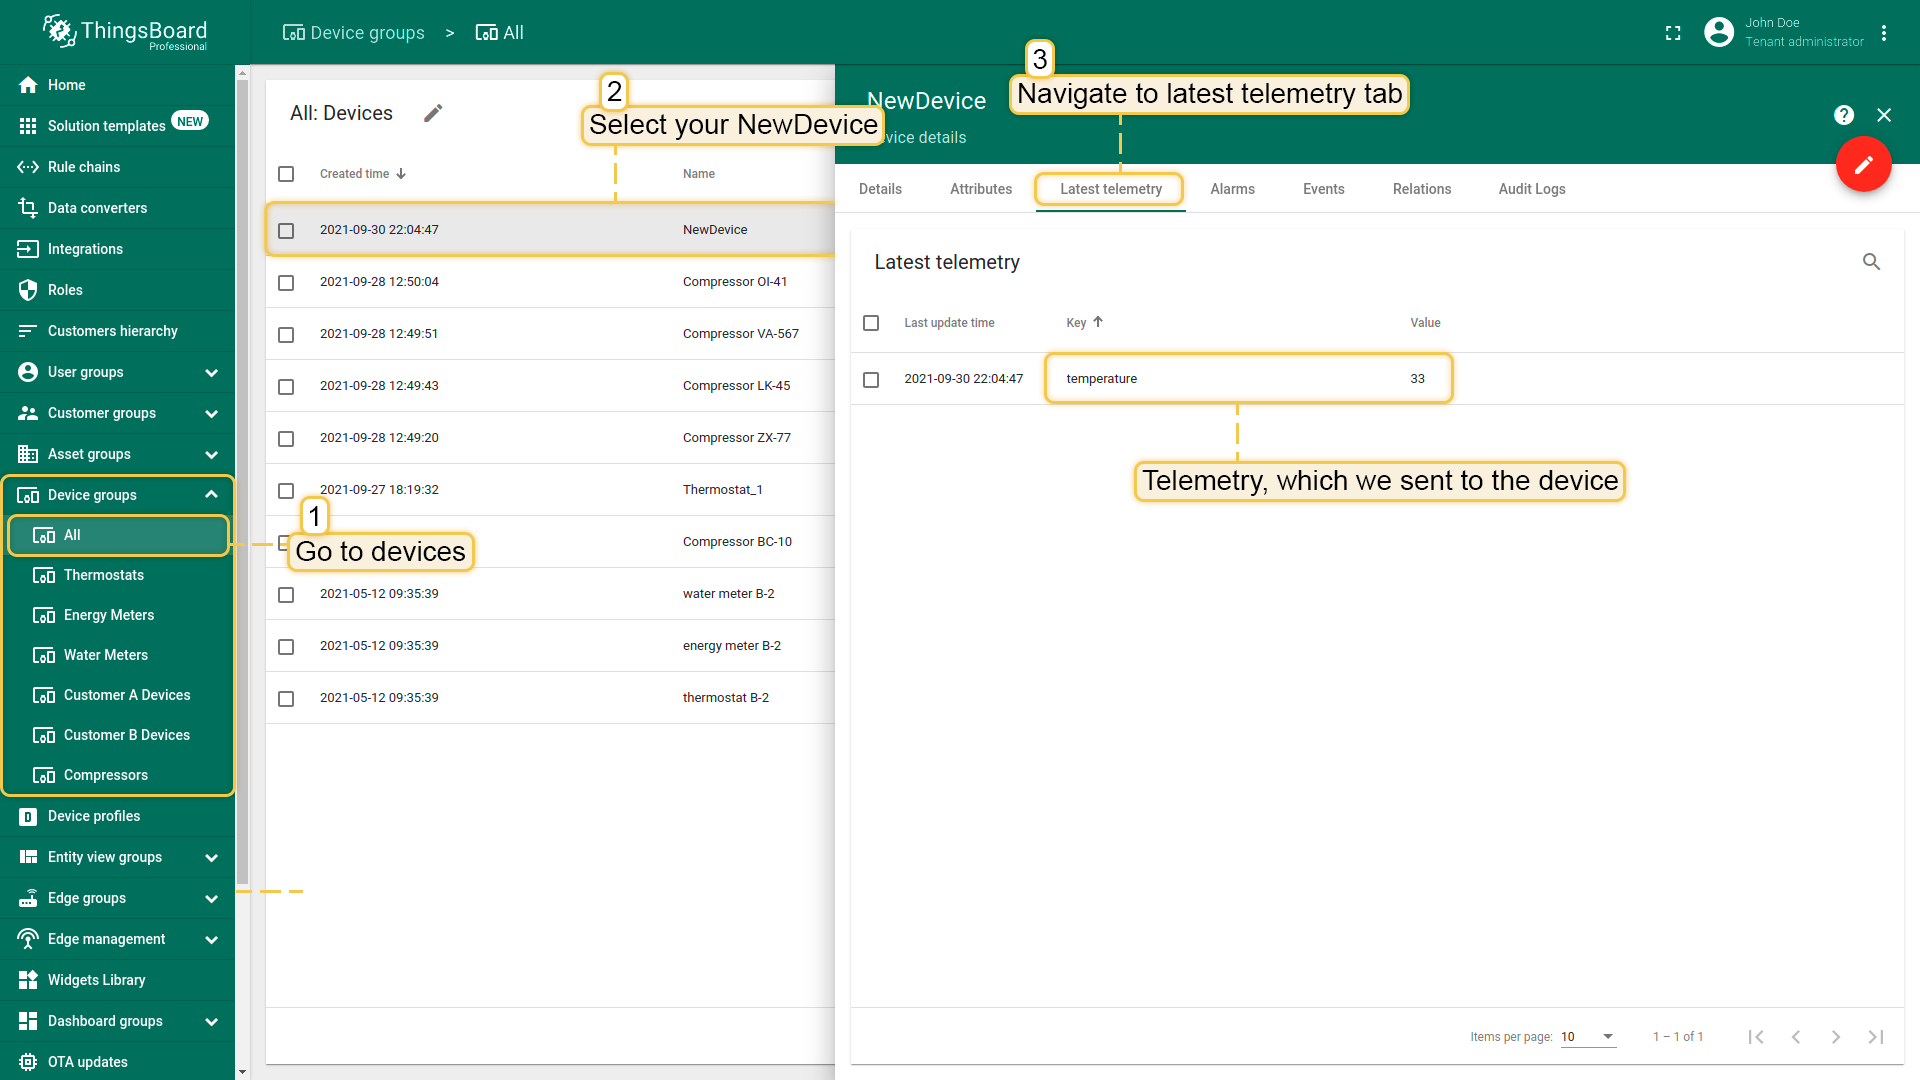Switch to the Attributes tab
Screen dimensions: 1920x1080
pyautogui.click(x=980, y=189)
